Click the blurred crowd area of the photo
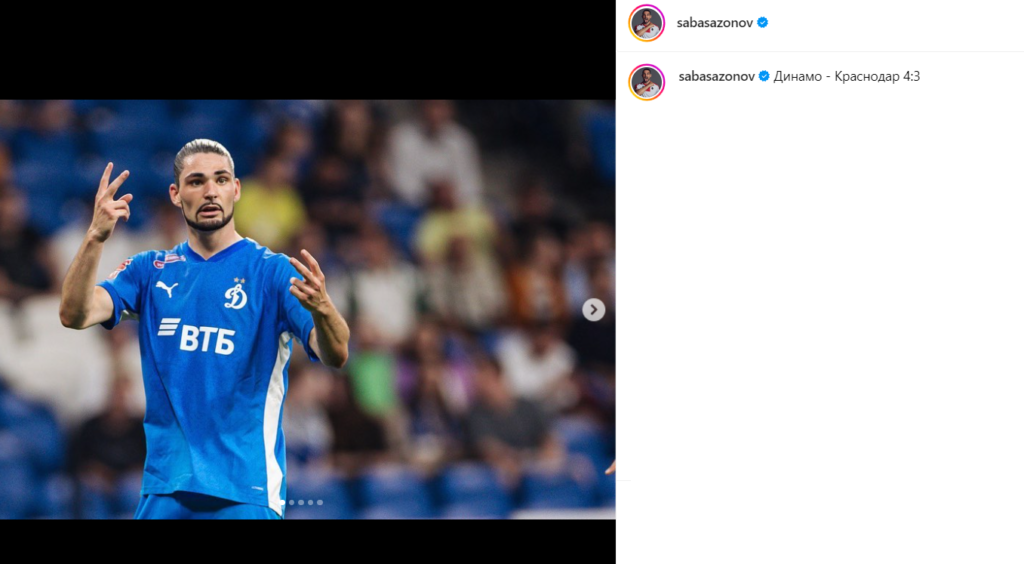This screenshot has width=1024, height=564. (457, 261)
